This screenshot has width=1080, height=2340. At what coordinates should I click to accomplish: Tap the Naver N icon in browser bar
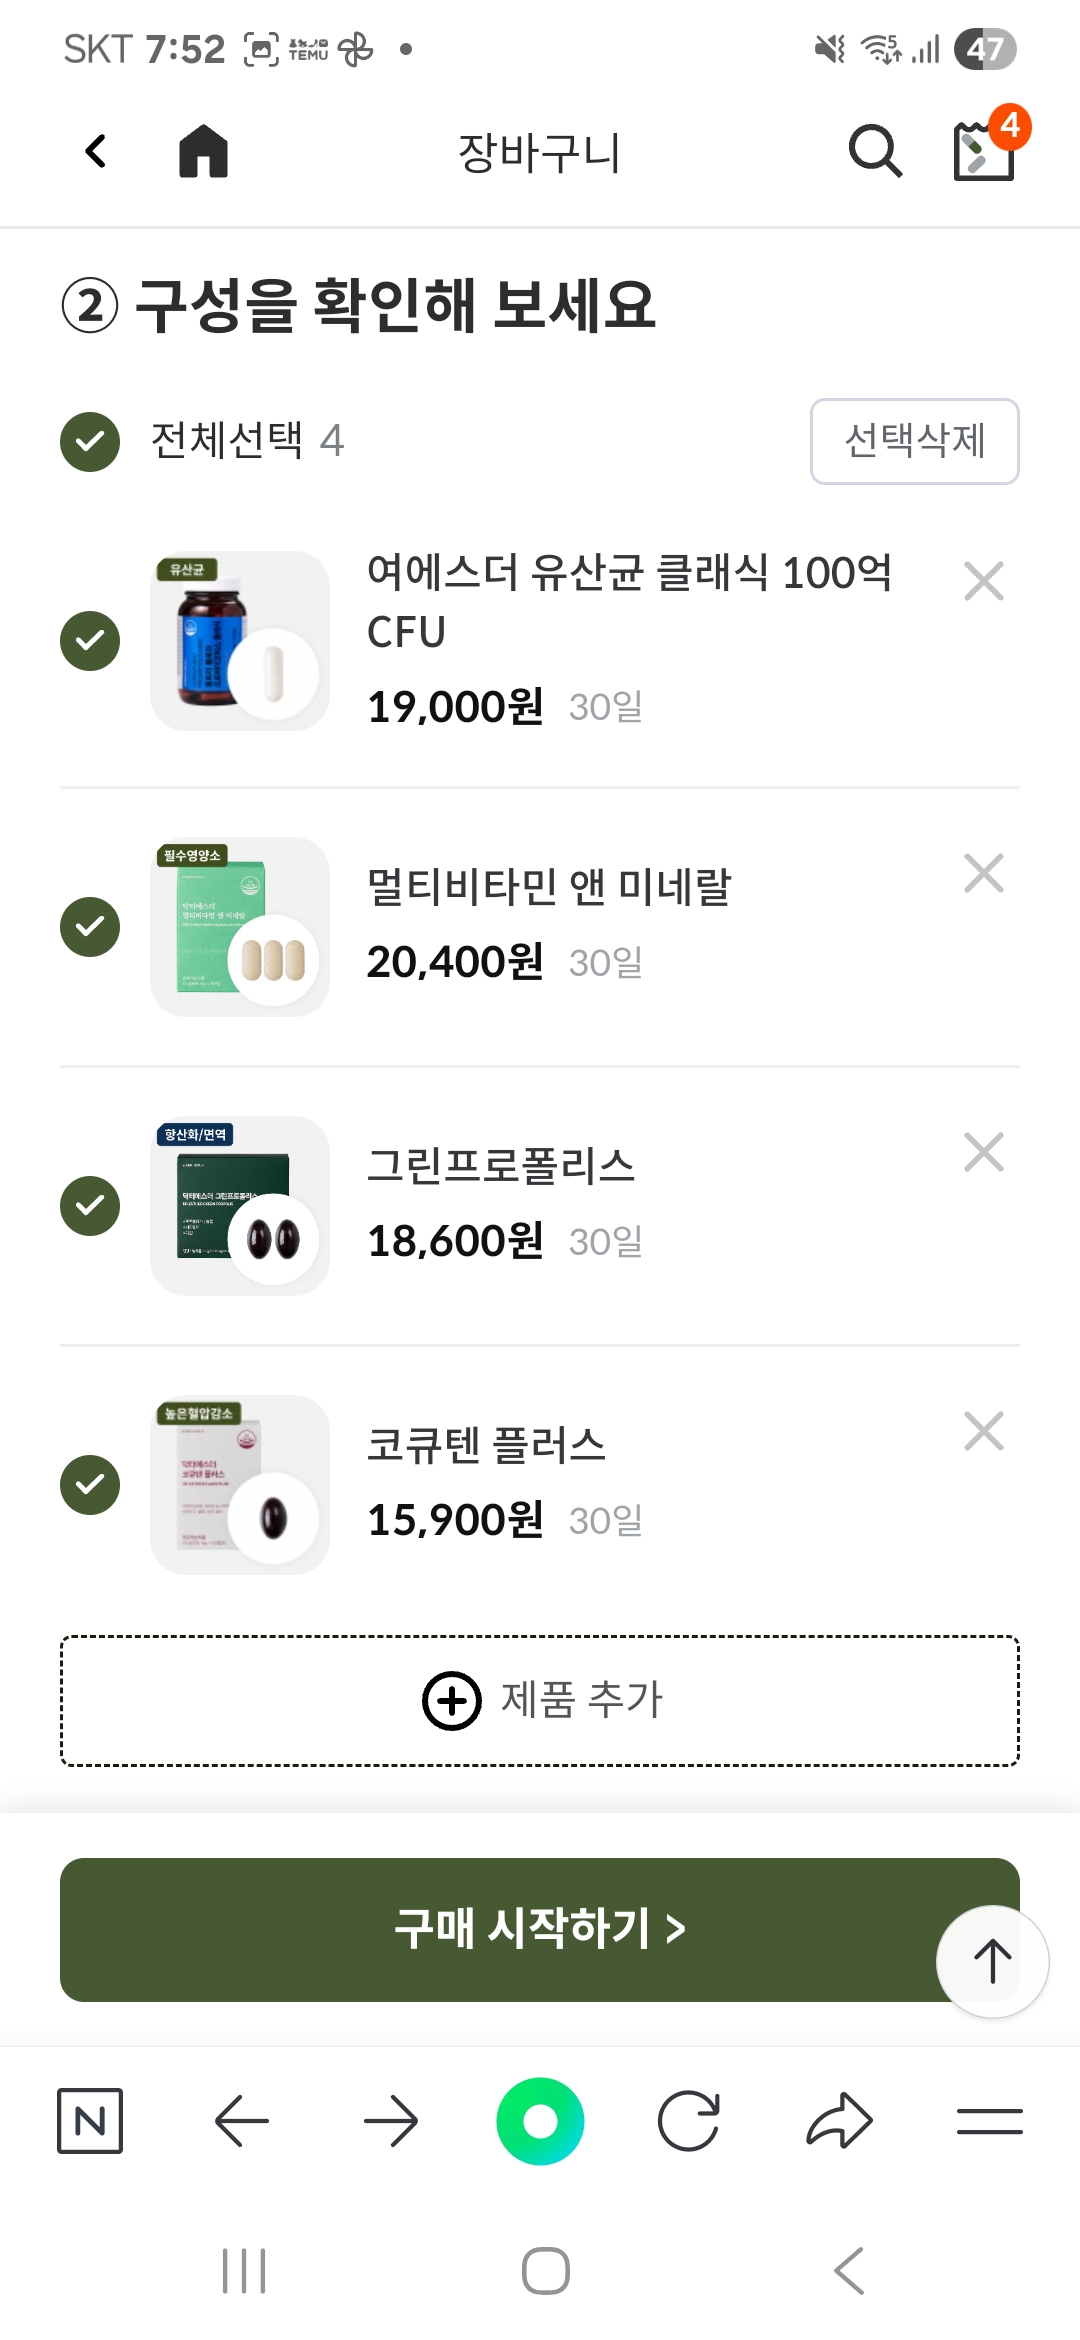pos(90,2120)
